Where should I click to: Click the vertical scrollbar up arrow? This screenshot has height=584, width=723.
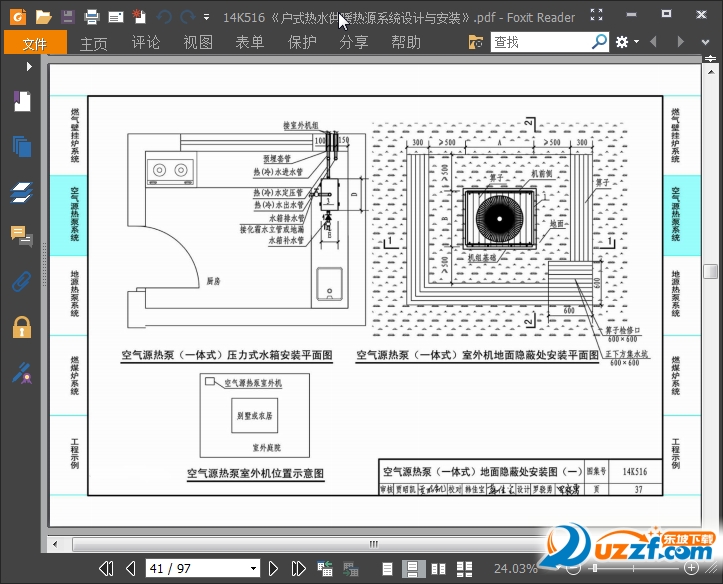(711, 72)
